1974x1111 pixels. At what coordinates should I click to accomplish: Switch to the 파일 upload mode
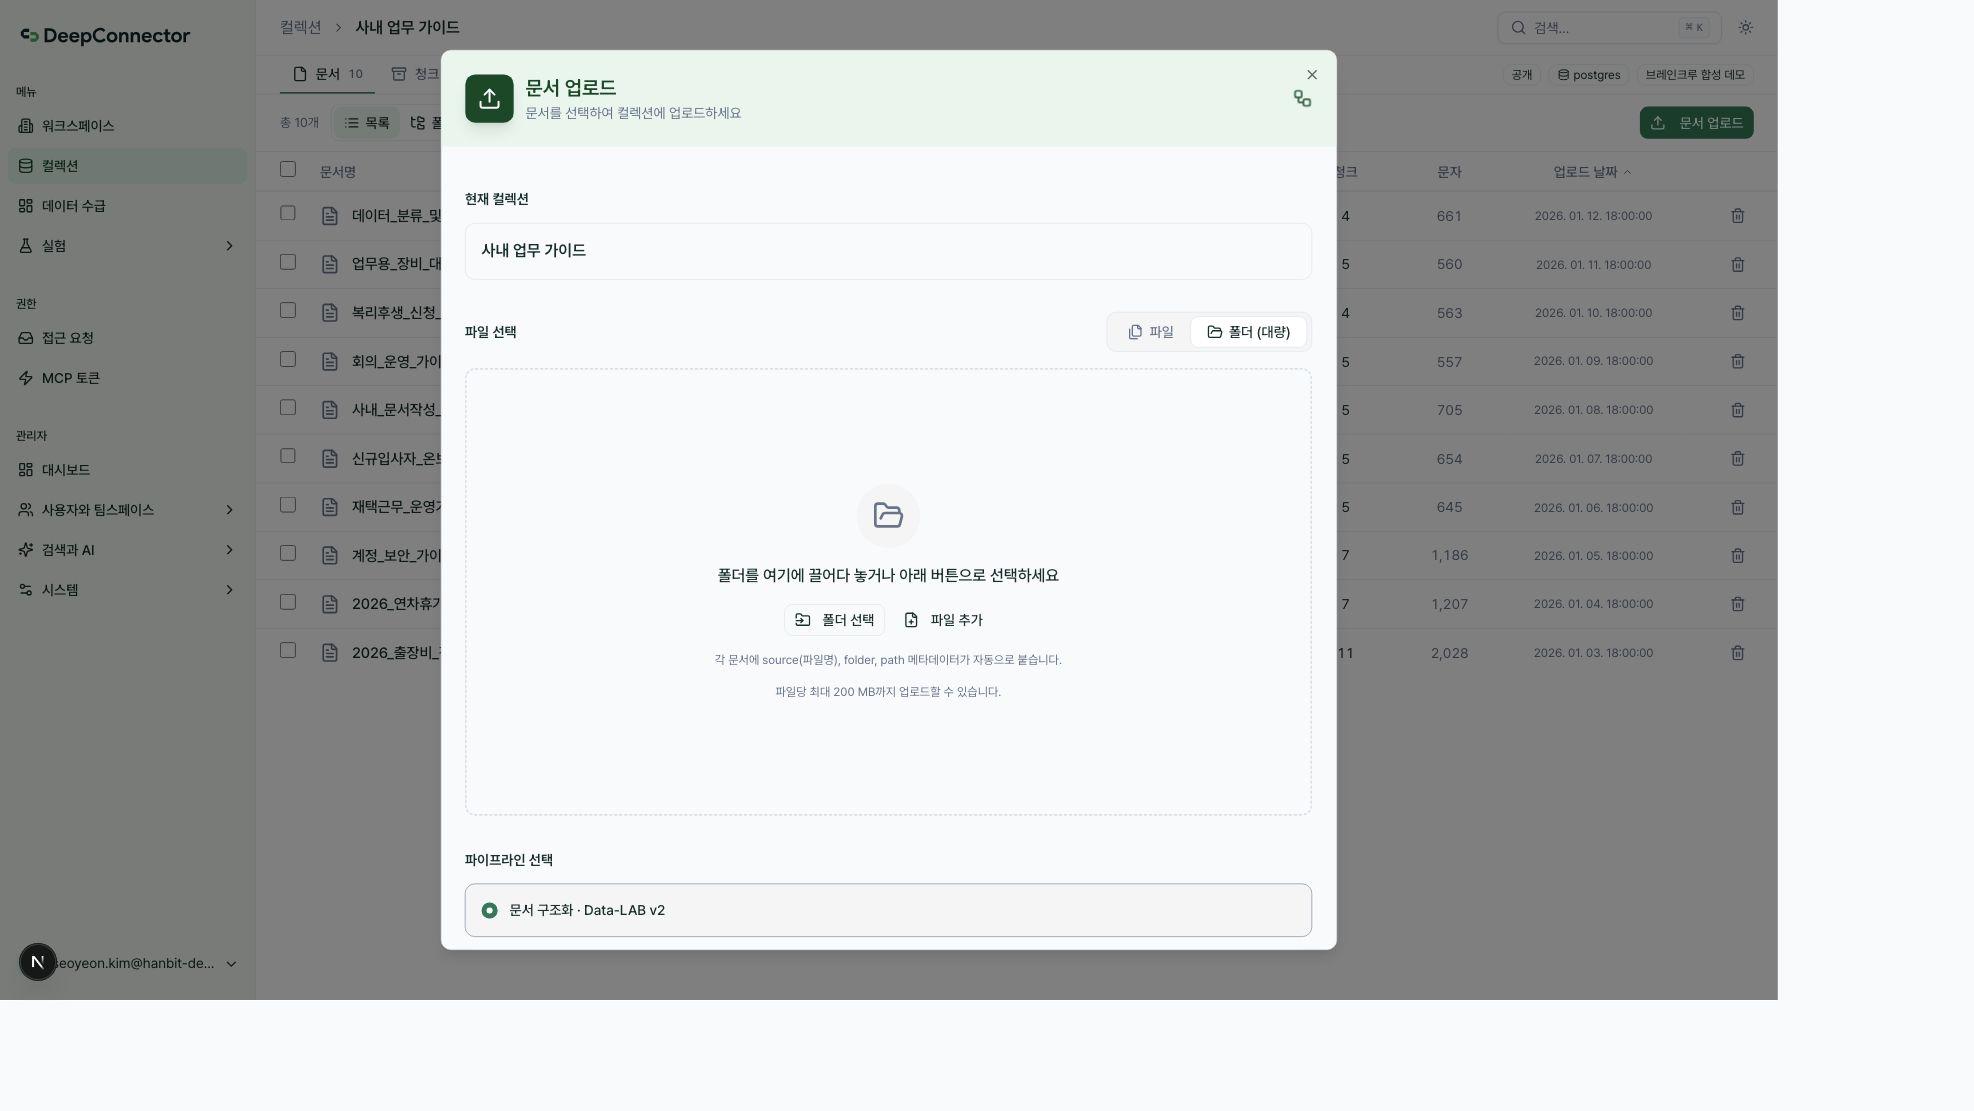point(1150,332)
